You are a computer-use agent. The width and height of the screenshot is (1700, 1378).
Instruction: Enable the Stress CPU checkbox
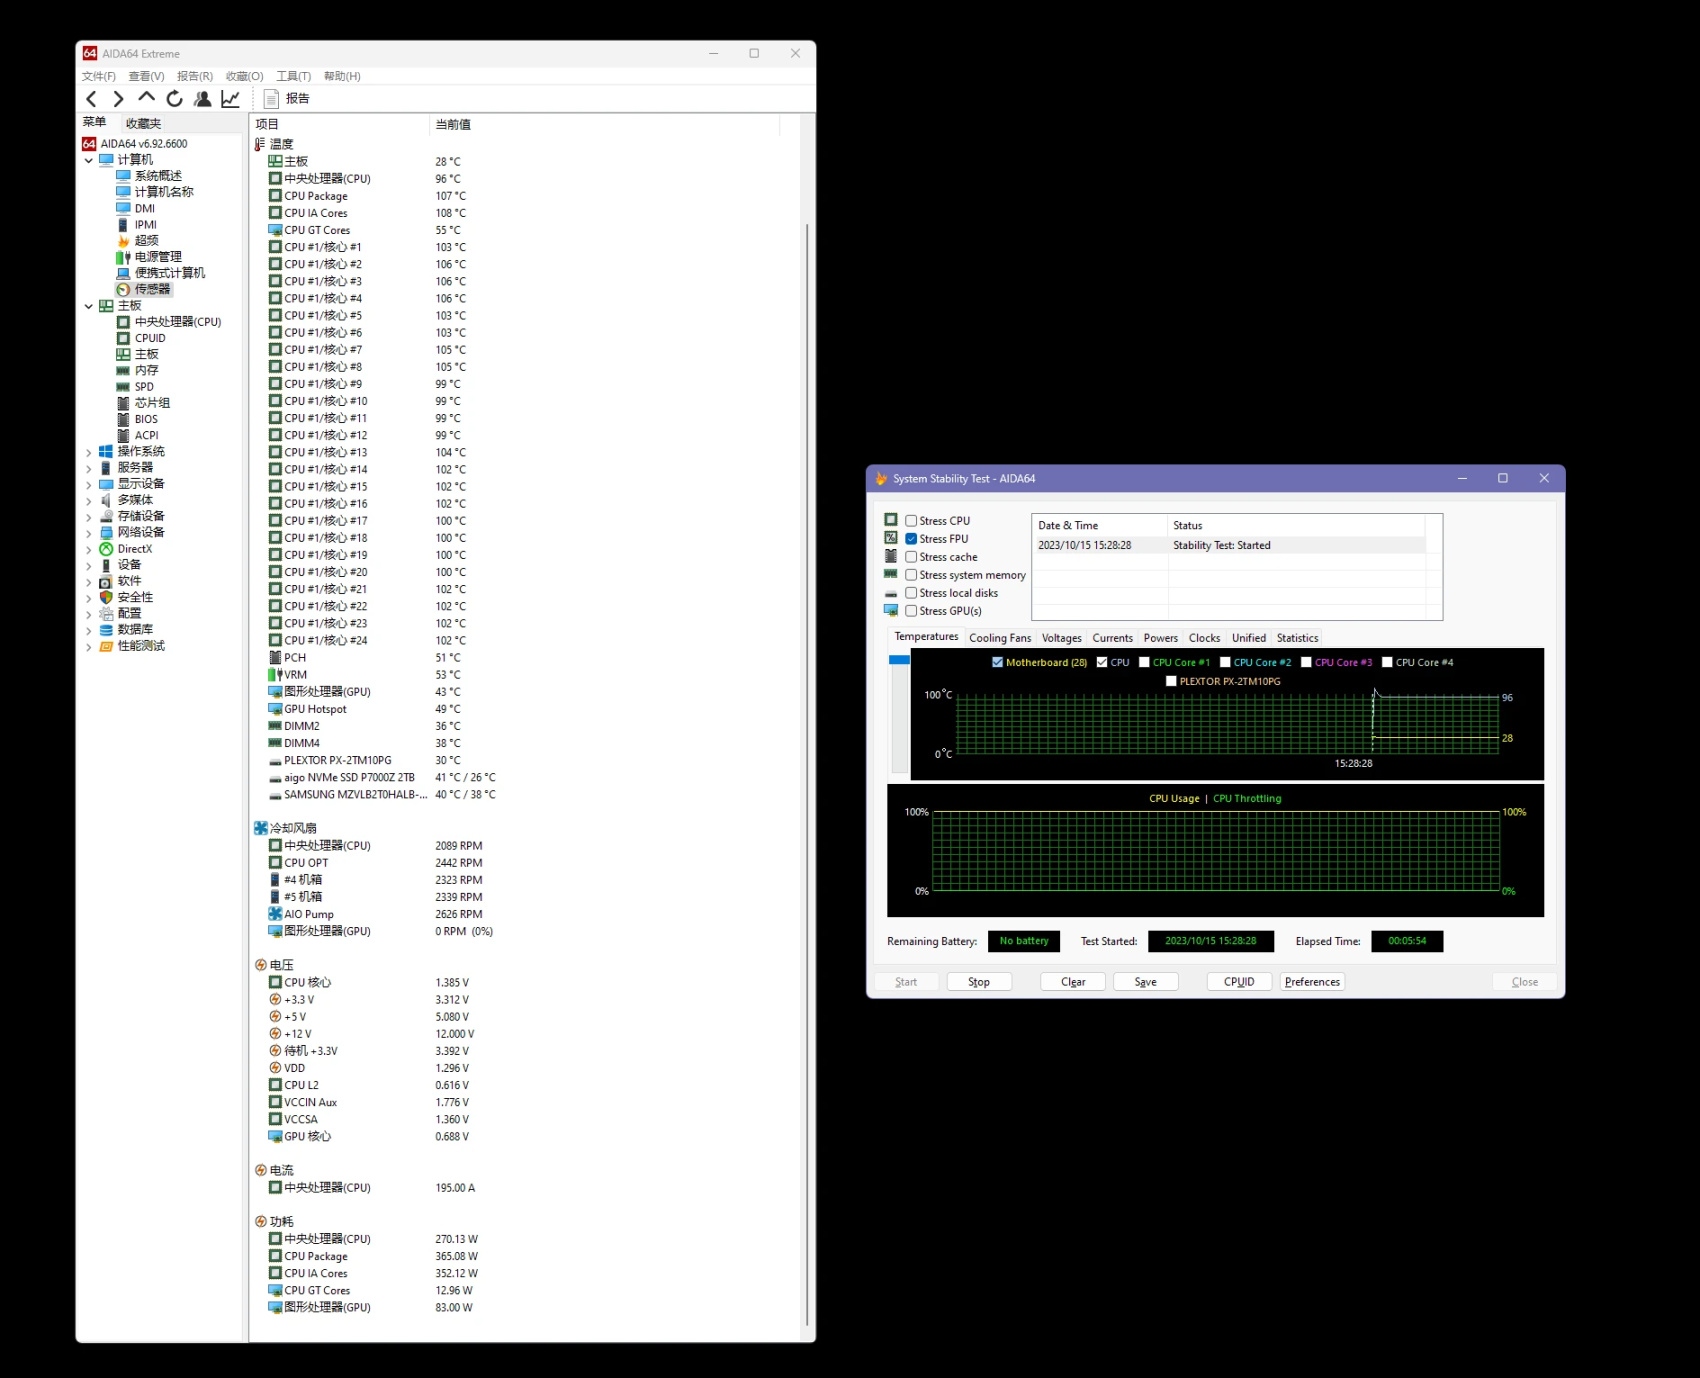click(911, 521)
